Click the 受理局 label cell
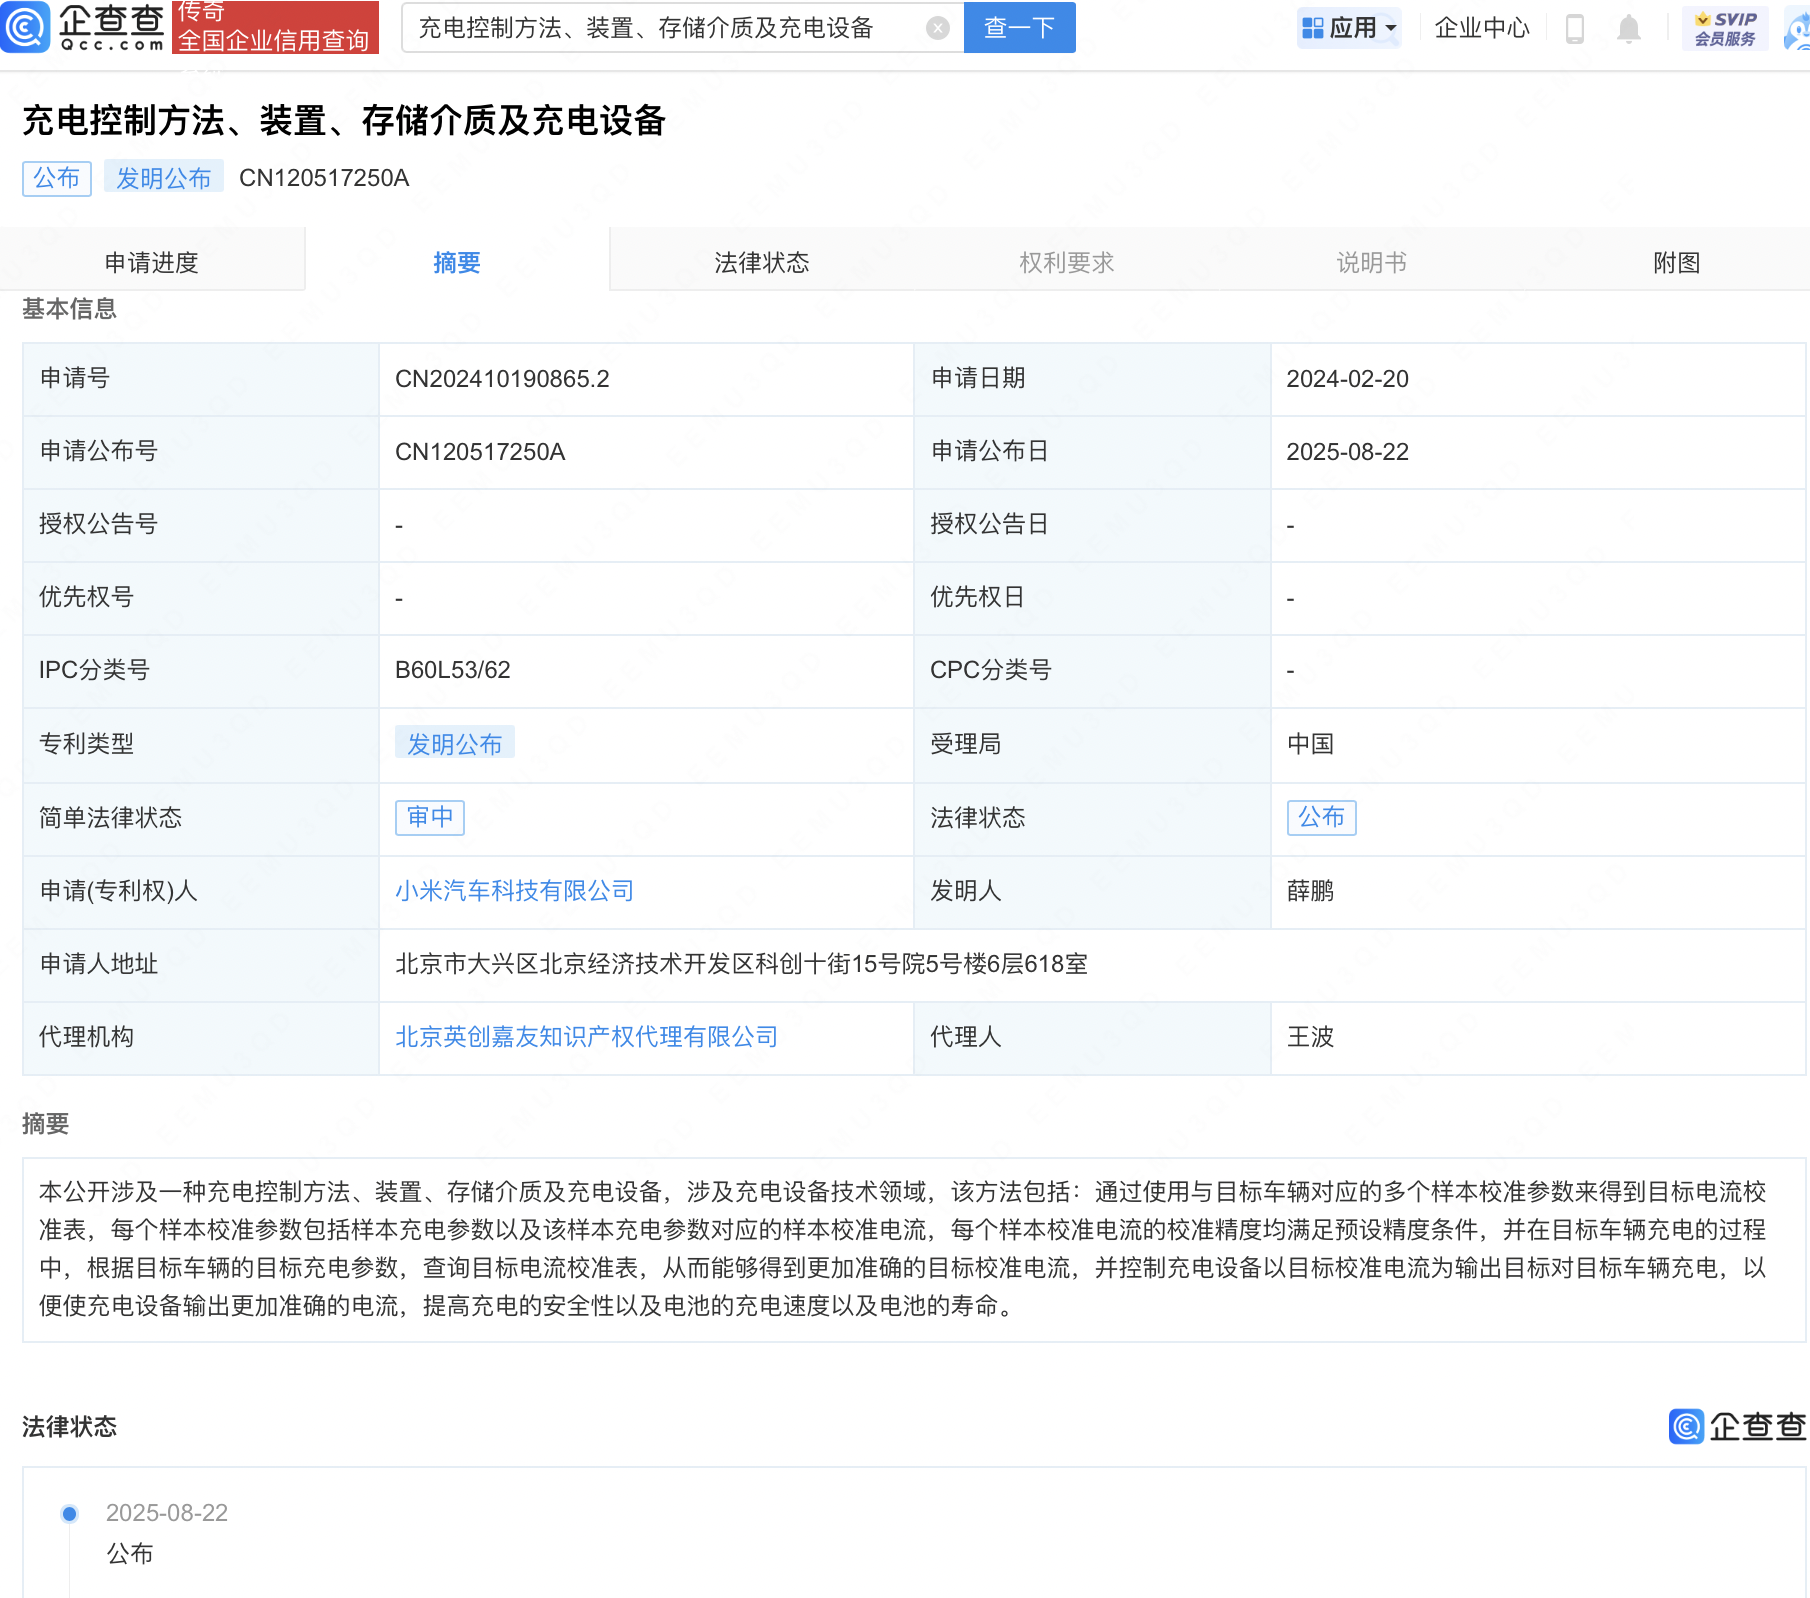The width and height of the screenshot is (1810, 1598). (x=1092, y=745)
